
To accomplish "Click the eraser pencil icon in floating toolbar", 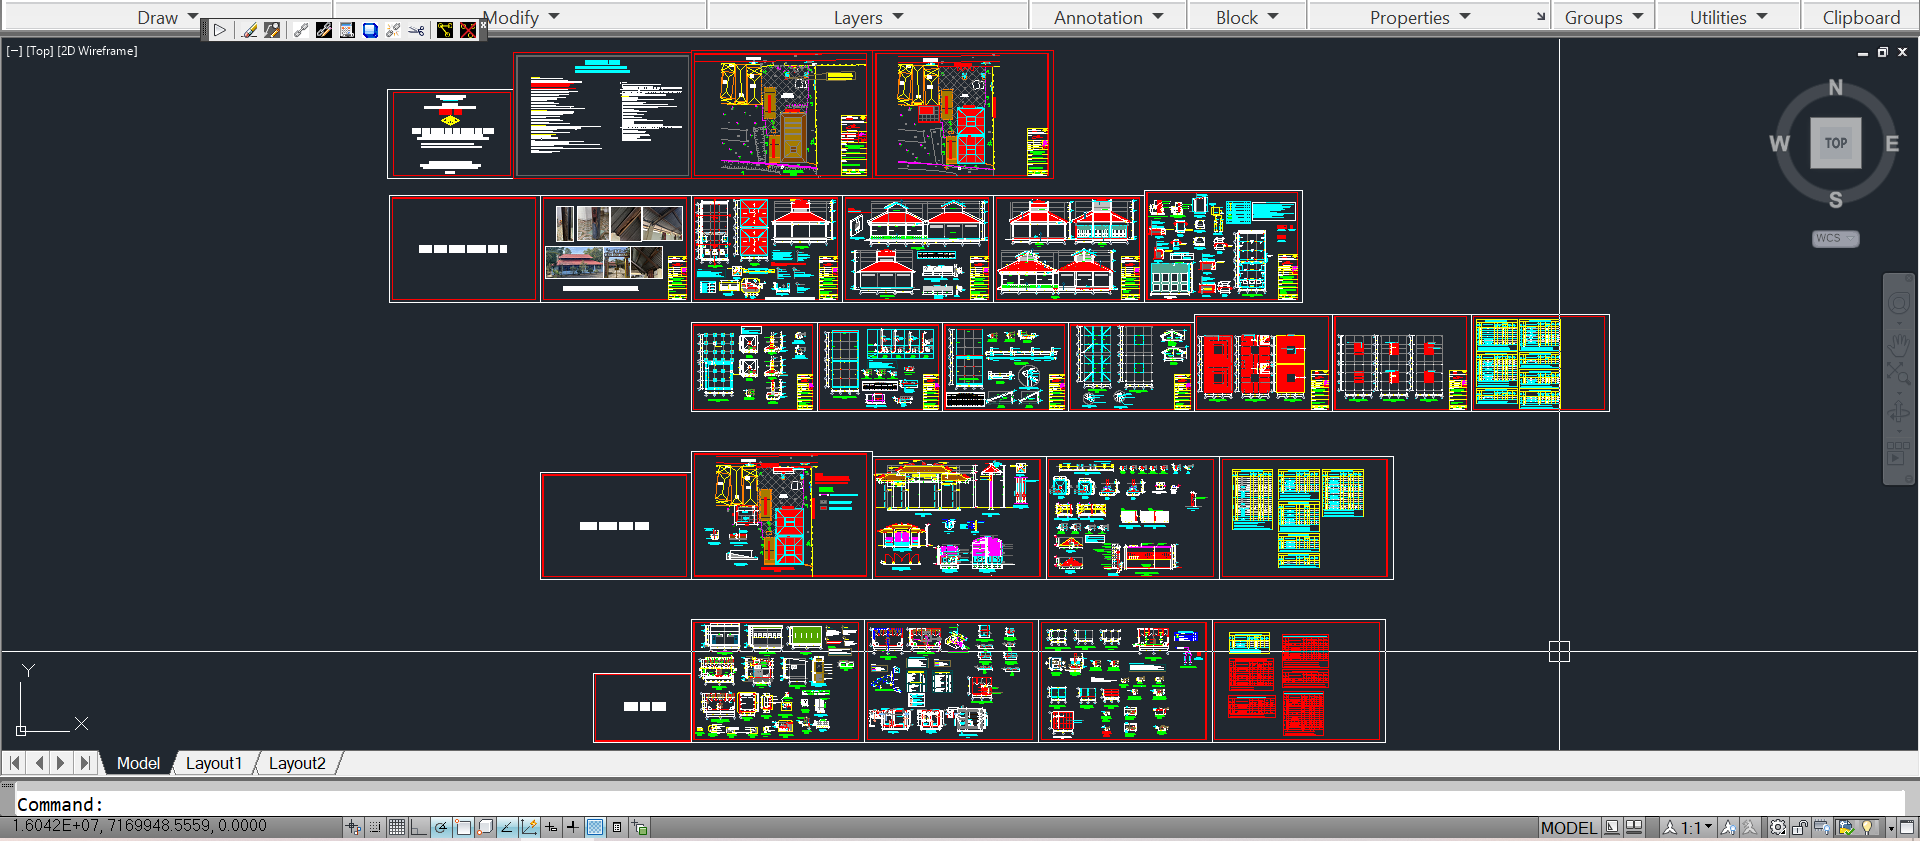I will [249, 30].
